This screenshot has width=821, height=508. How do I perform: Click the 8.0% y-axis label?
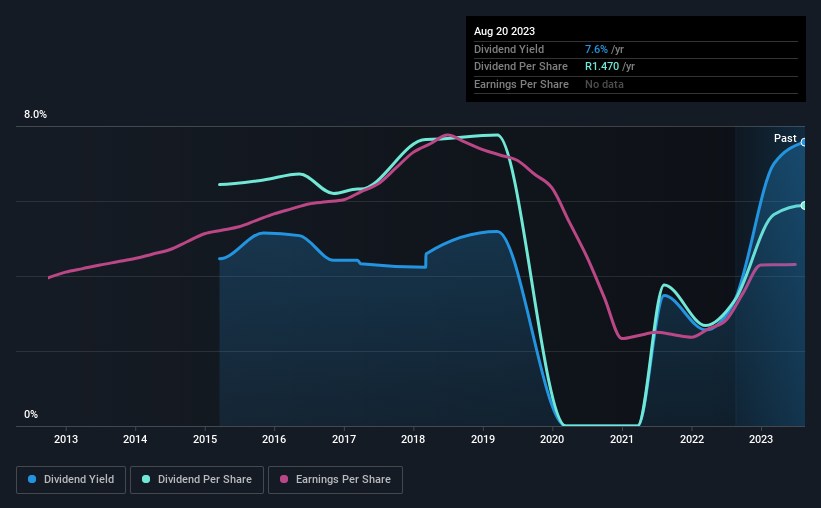pos(35,115)
